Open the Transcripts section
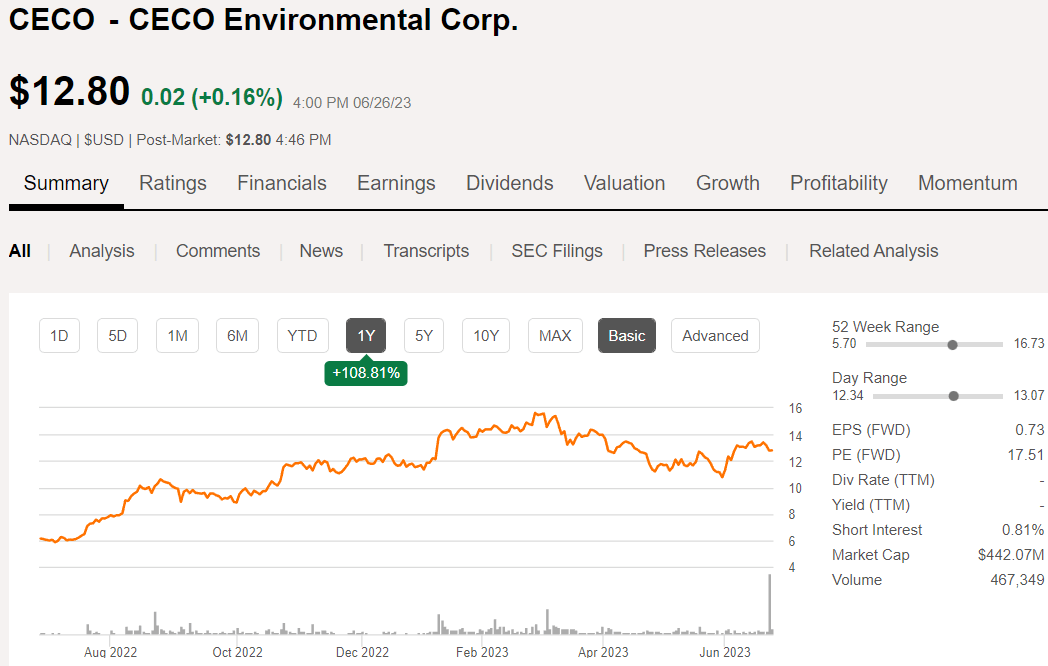Image resolution: width=1048 pixels, height=666 pixels. [x=426, y=251]
